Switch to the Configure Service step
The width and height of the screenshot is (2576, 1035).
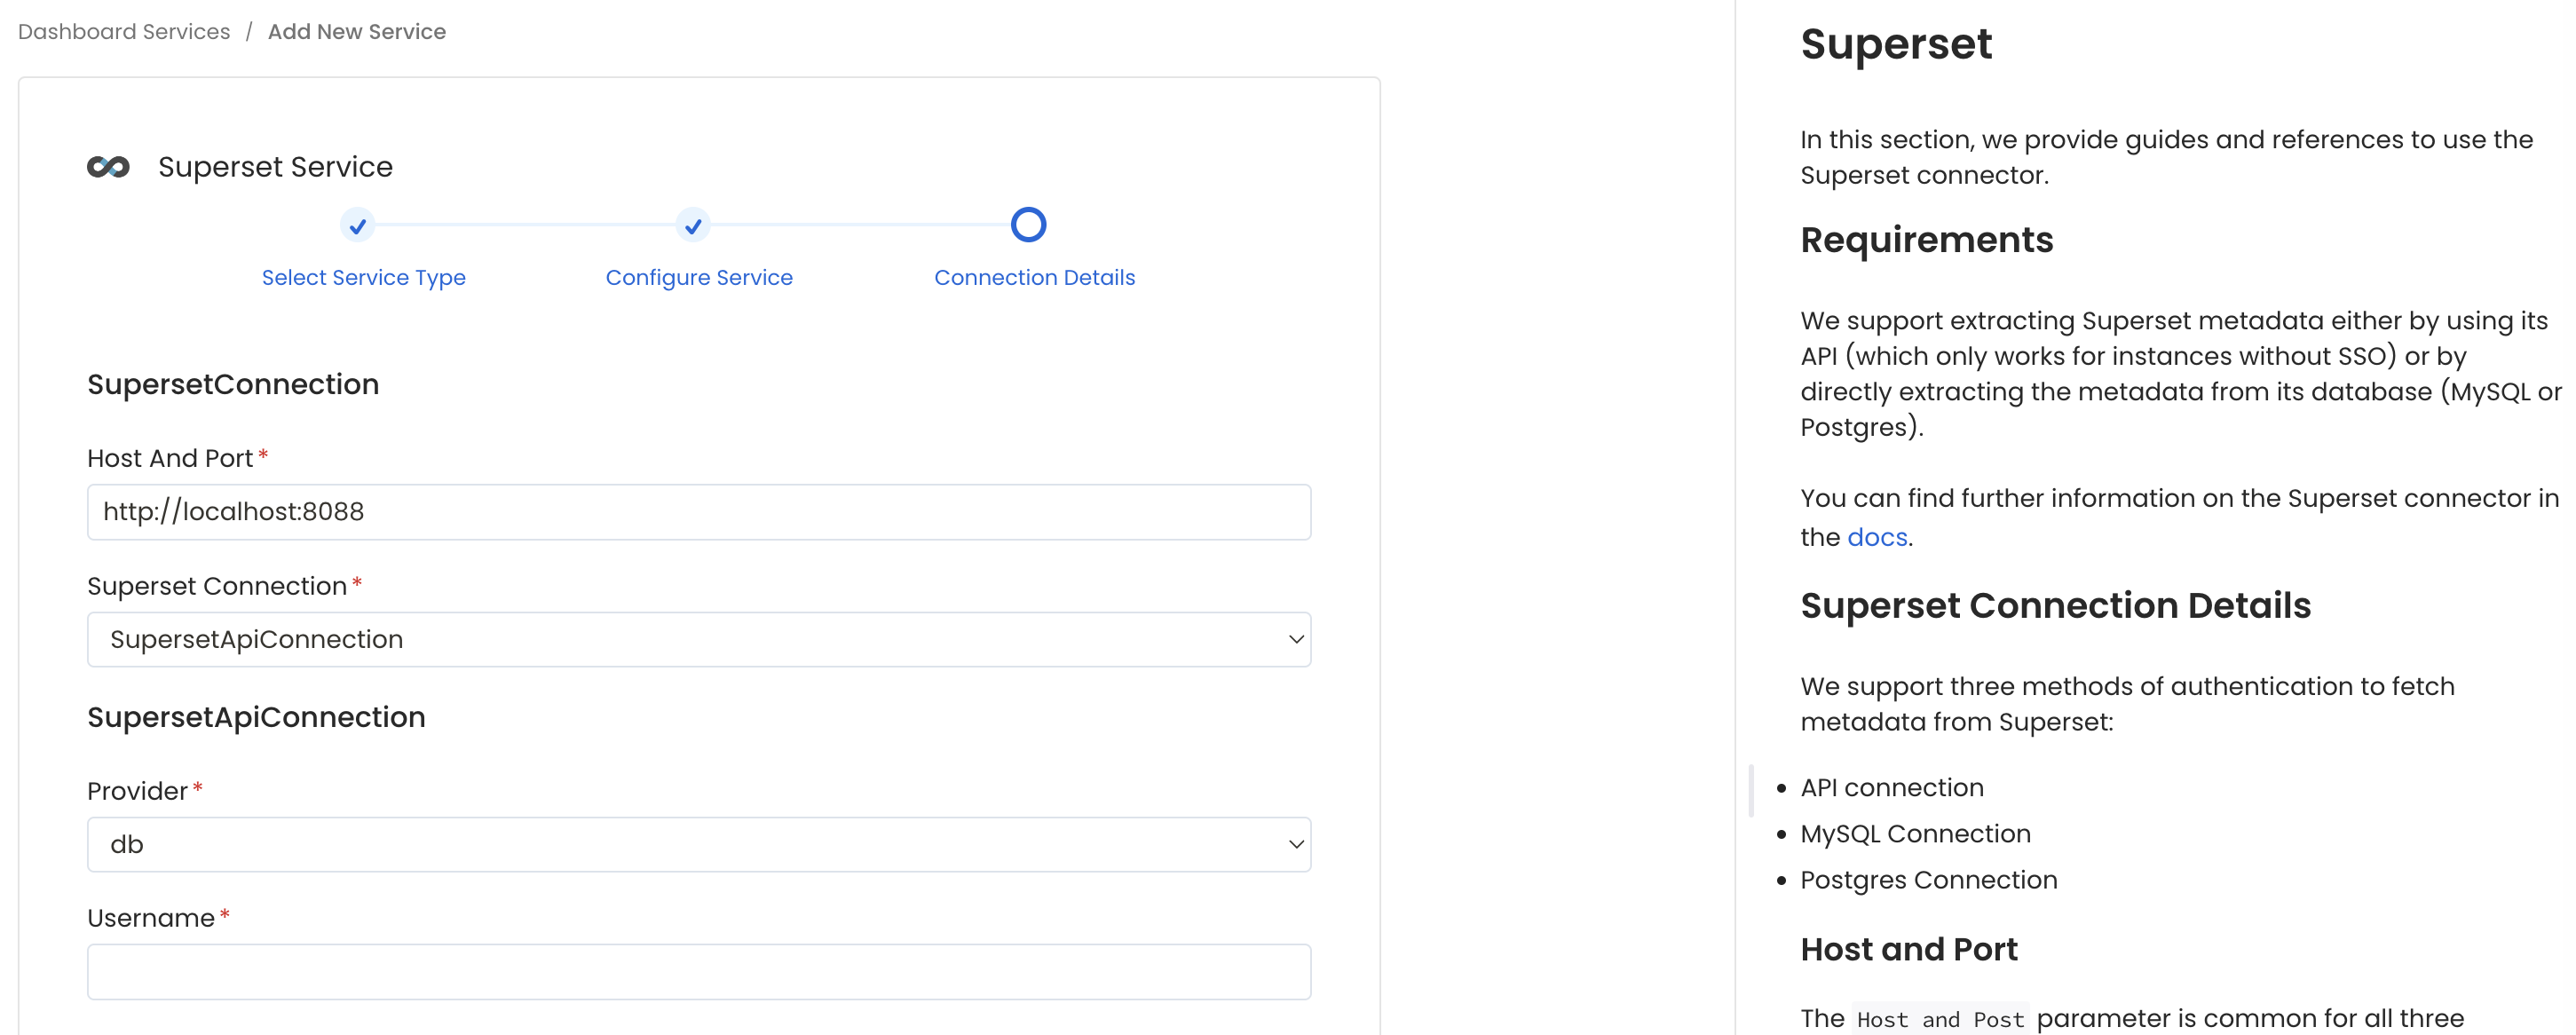pos(698,277)
